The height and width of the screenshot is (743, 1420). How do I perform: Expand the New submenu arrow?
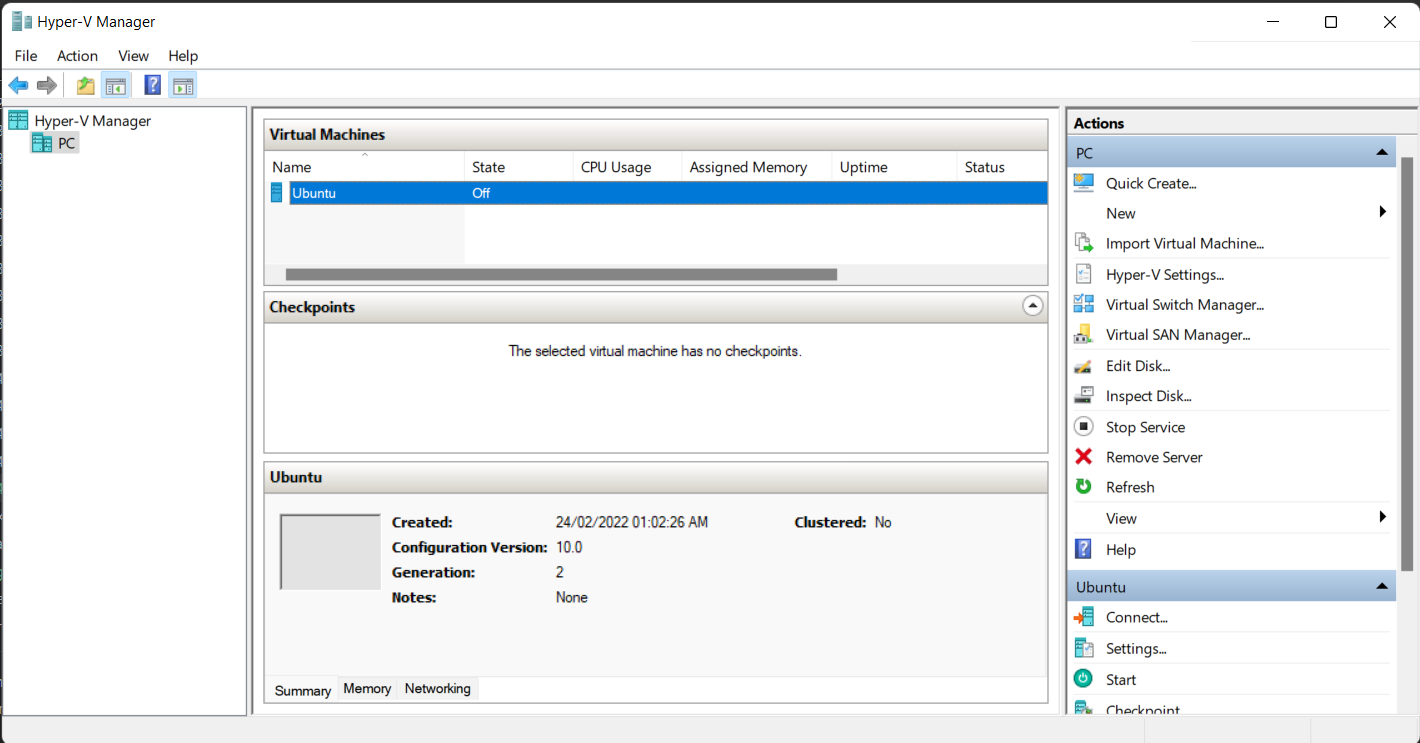click(1383, 212)
